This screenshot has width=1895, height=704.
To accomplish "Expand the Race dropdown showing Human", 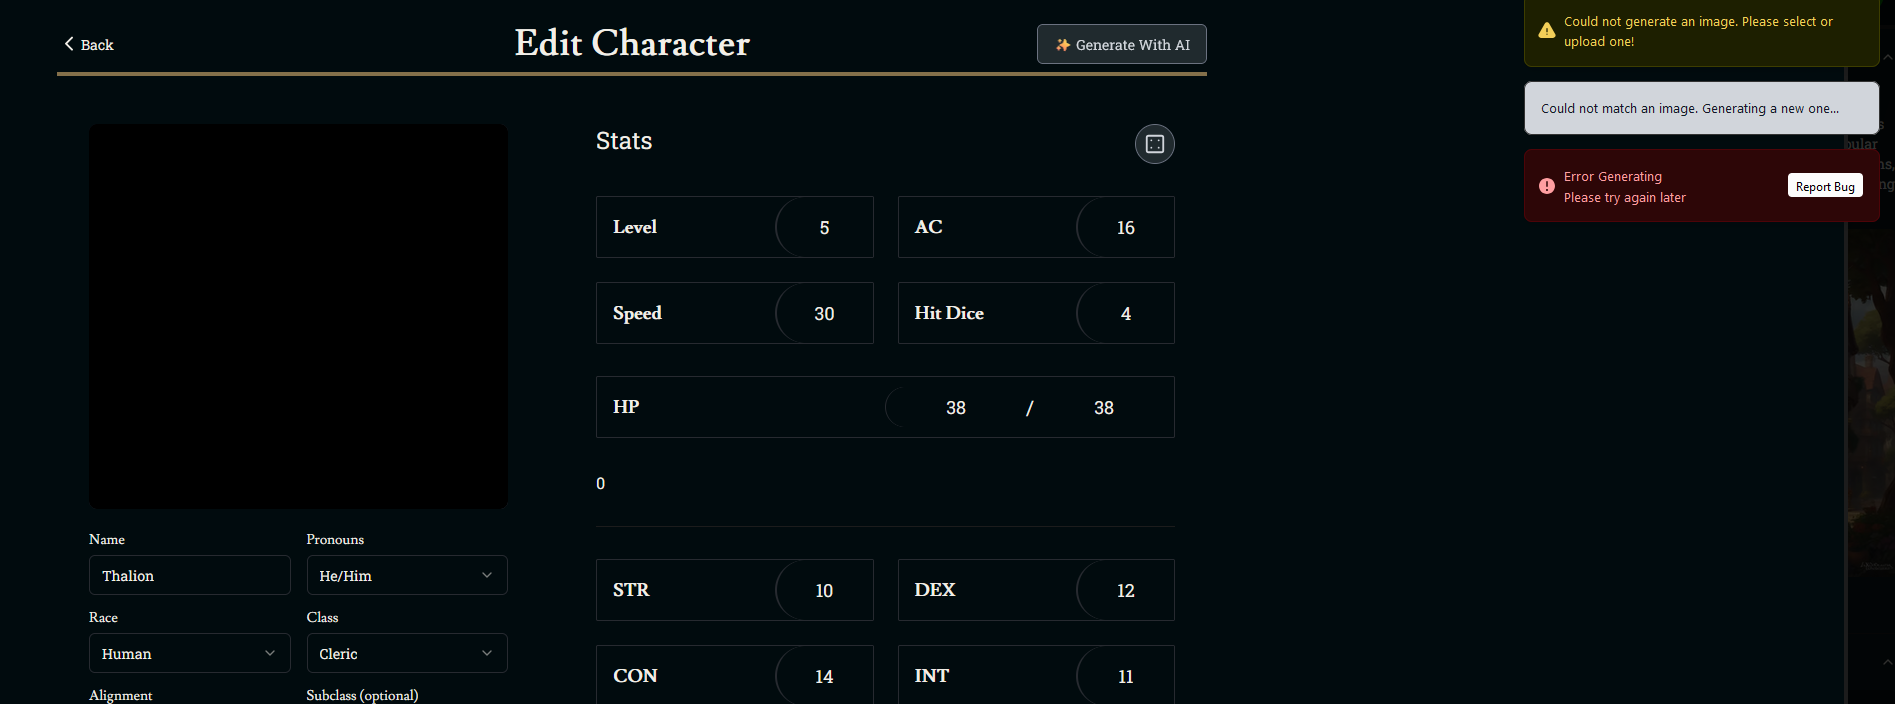I will (189, 654).
